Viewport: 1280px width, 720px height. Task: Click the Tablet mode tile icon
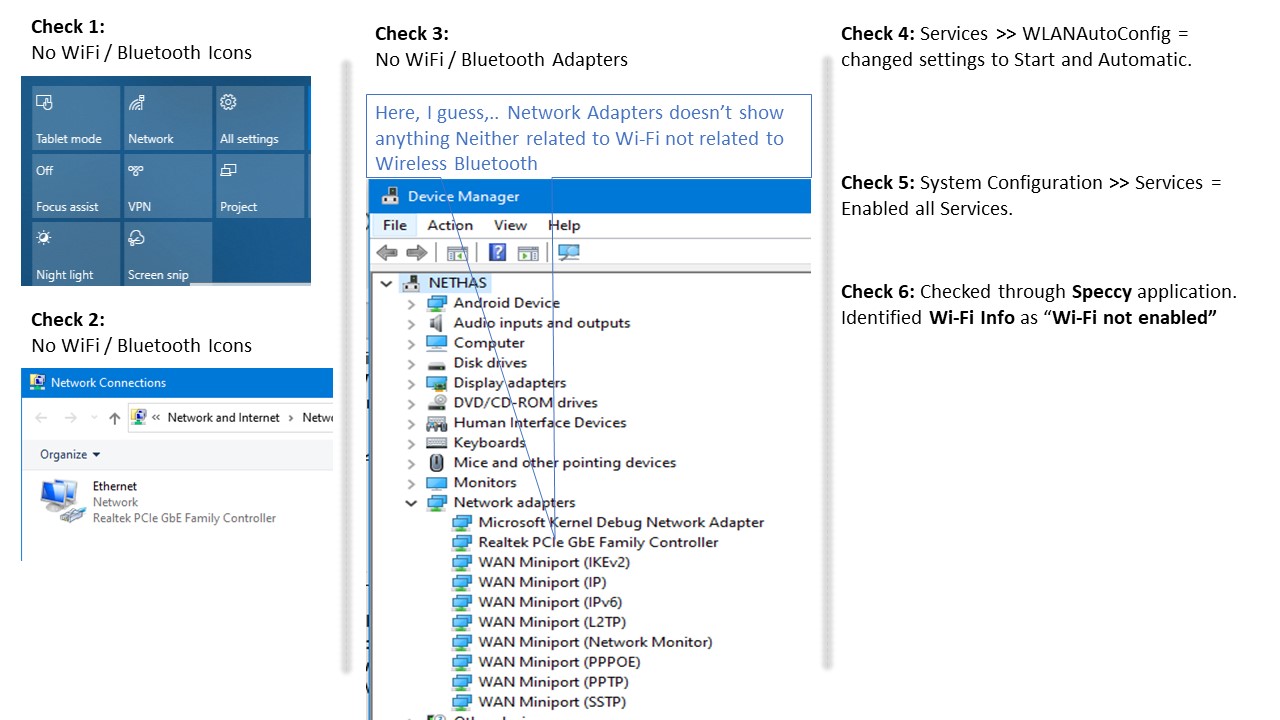click(x=44, y=102)
